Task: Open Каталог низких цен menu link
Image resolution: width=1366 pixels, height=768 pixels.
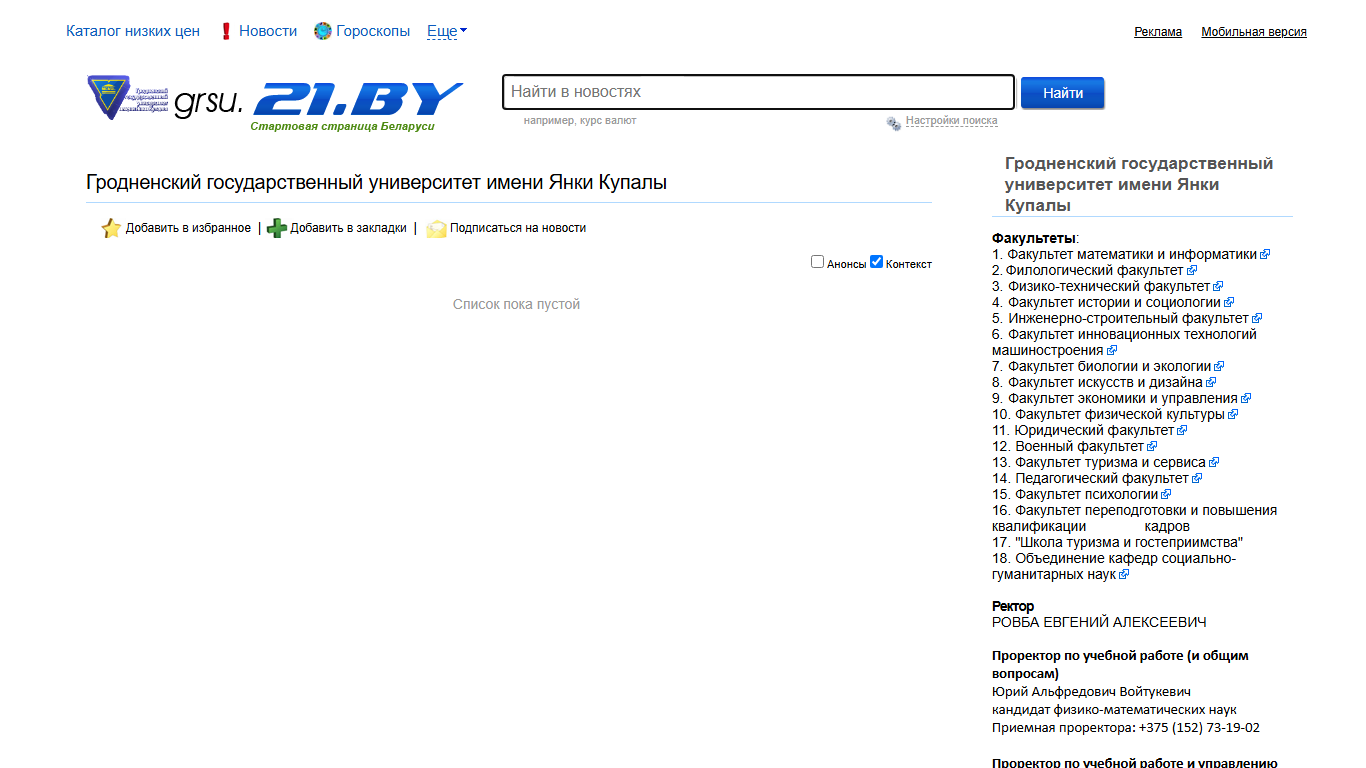Action: pyautogui.click(x=133, y=31)
